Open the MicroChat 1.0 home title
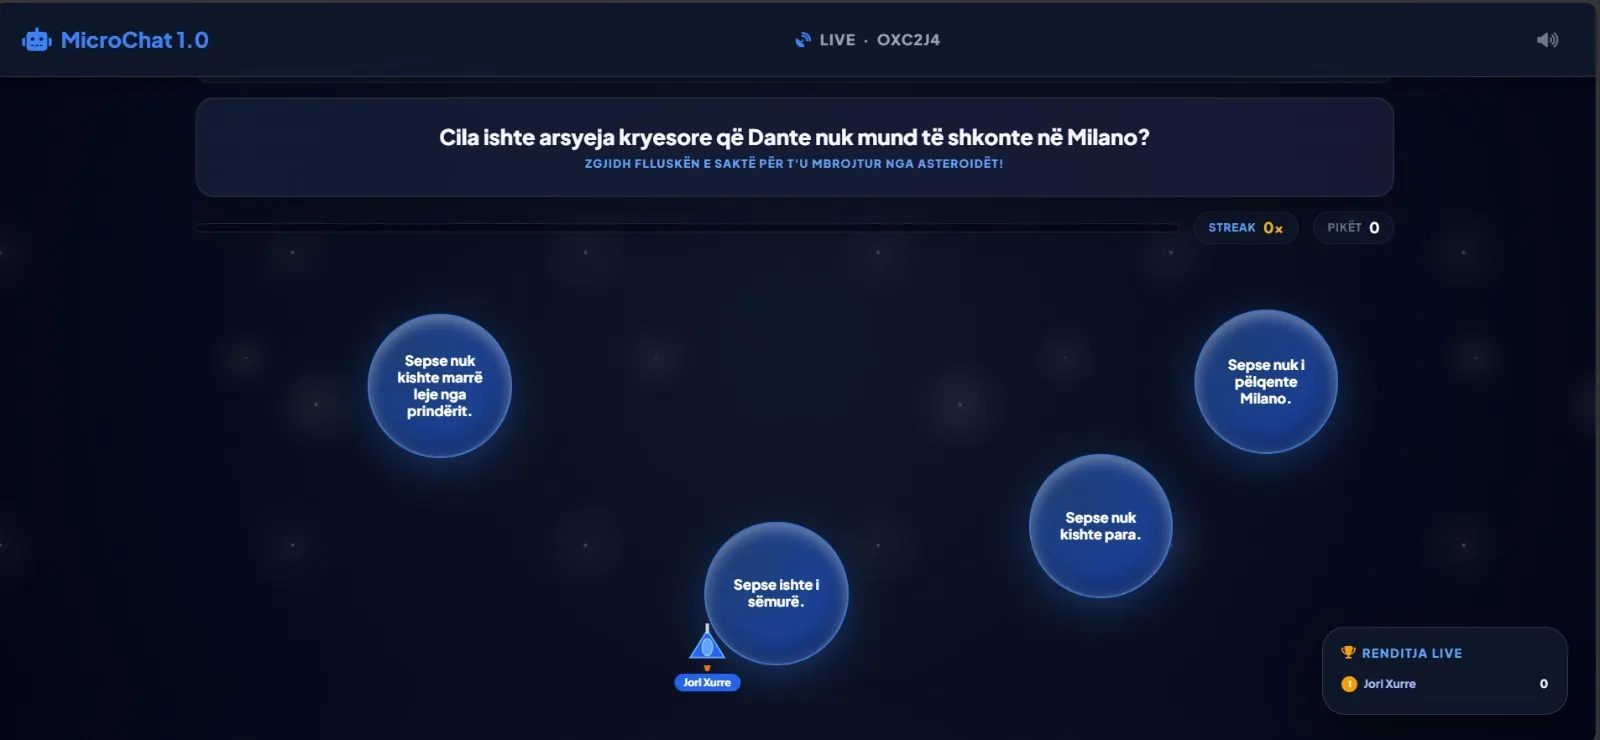The image size is (1600, 740). 135,40
